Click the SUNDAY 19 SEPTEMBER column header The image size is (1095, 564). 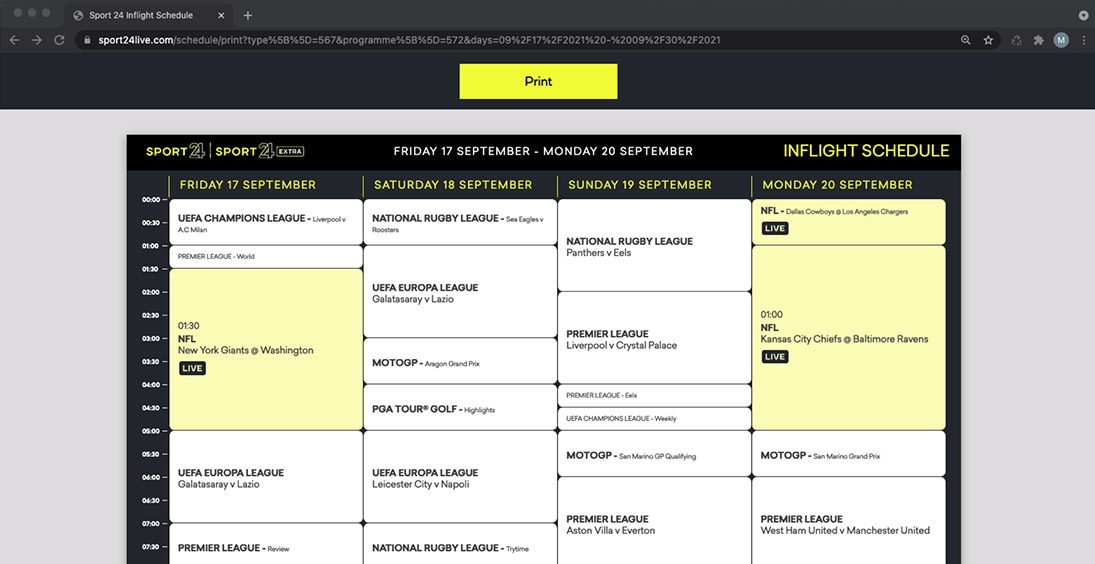tap(640, 185)
